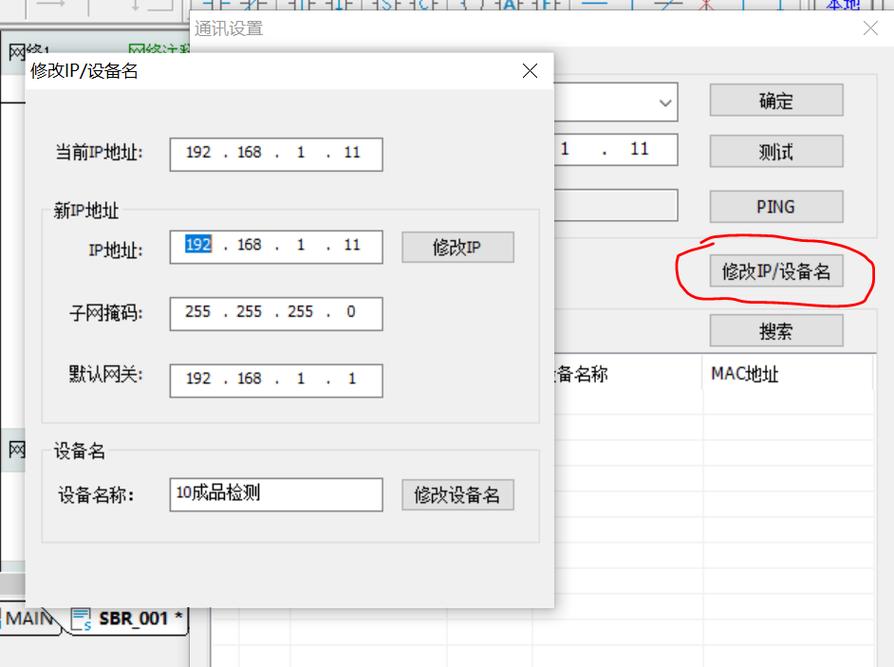Insert a falling edge pulse contact
Screen dimensions: 894x667
click(340, 6)
